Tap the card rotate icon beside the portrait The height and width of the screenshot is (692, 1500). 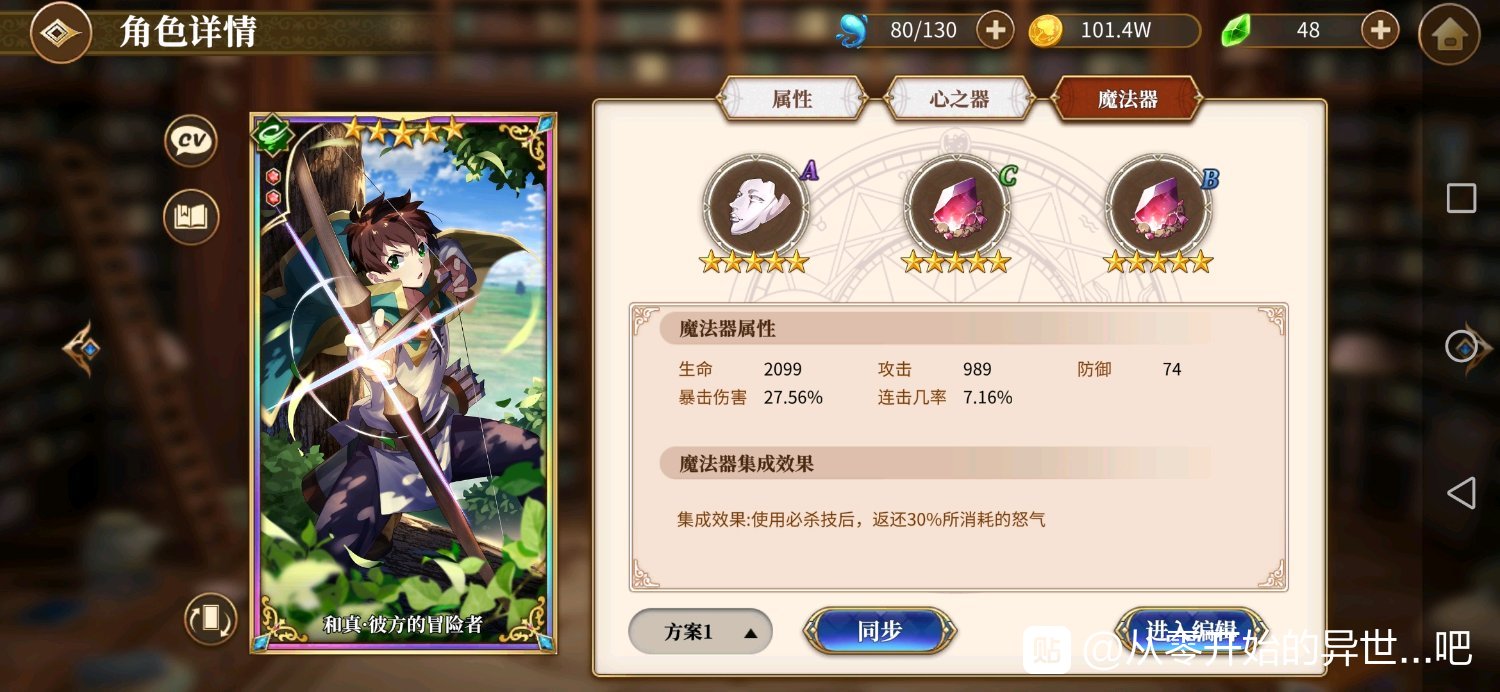[x=211, y=619]
